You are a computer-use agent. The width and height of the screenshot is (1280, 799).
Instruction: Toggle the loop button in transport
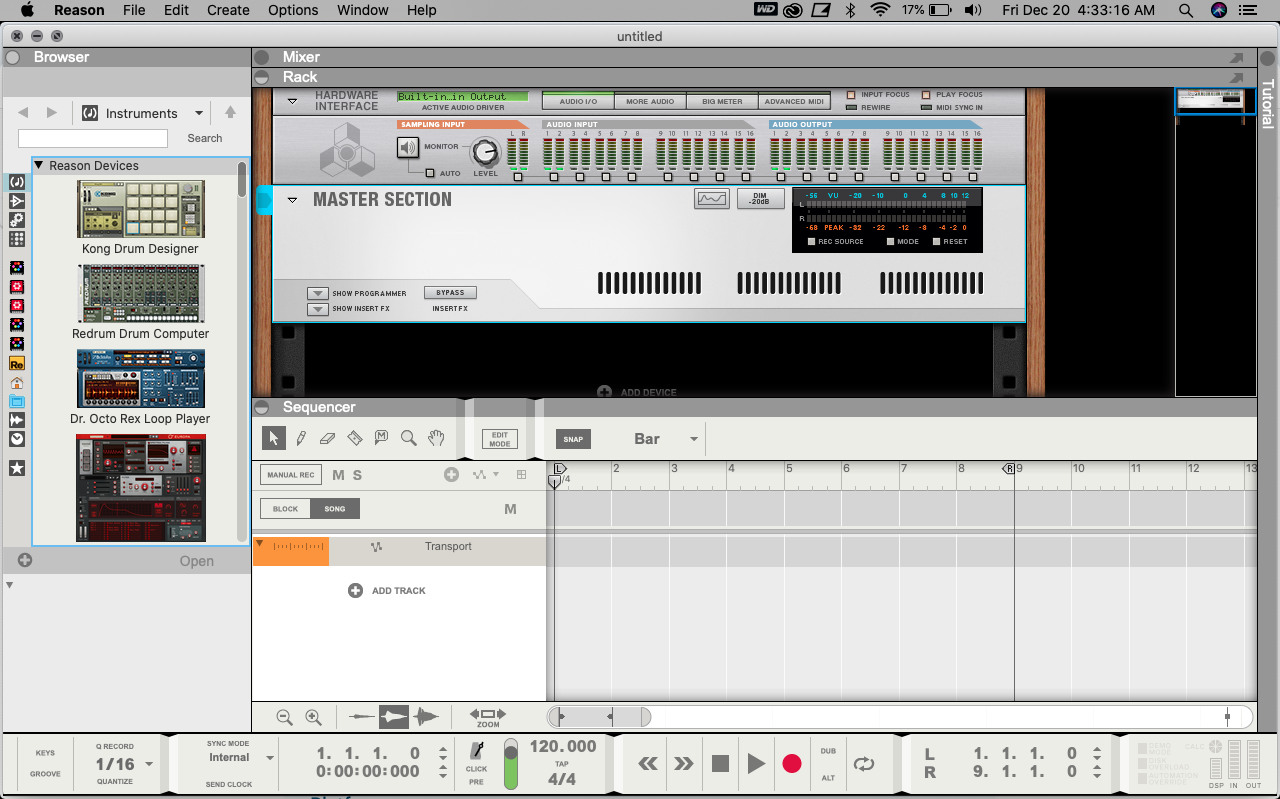pos(863,764)
